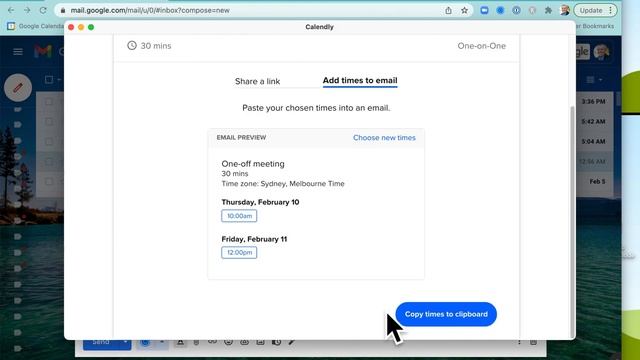
Task: Click the 10:00am time slot on Thursday
Action: [x=239, y=216]
